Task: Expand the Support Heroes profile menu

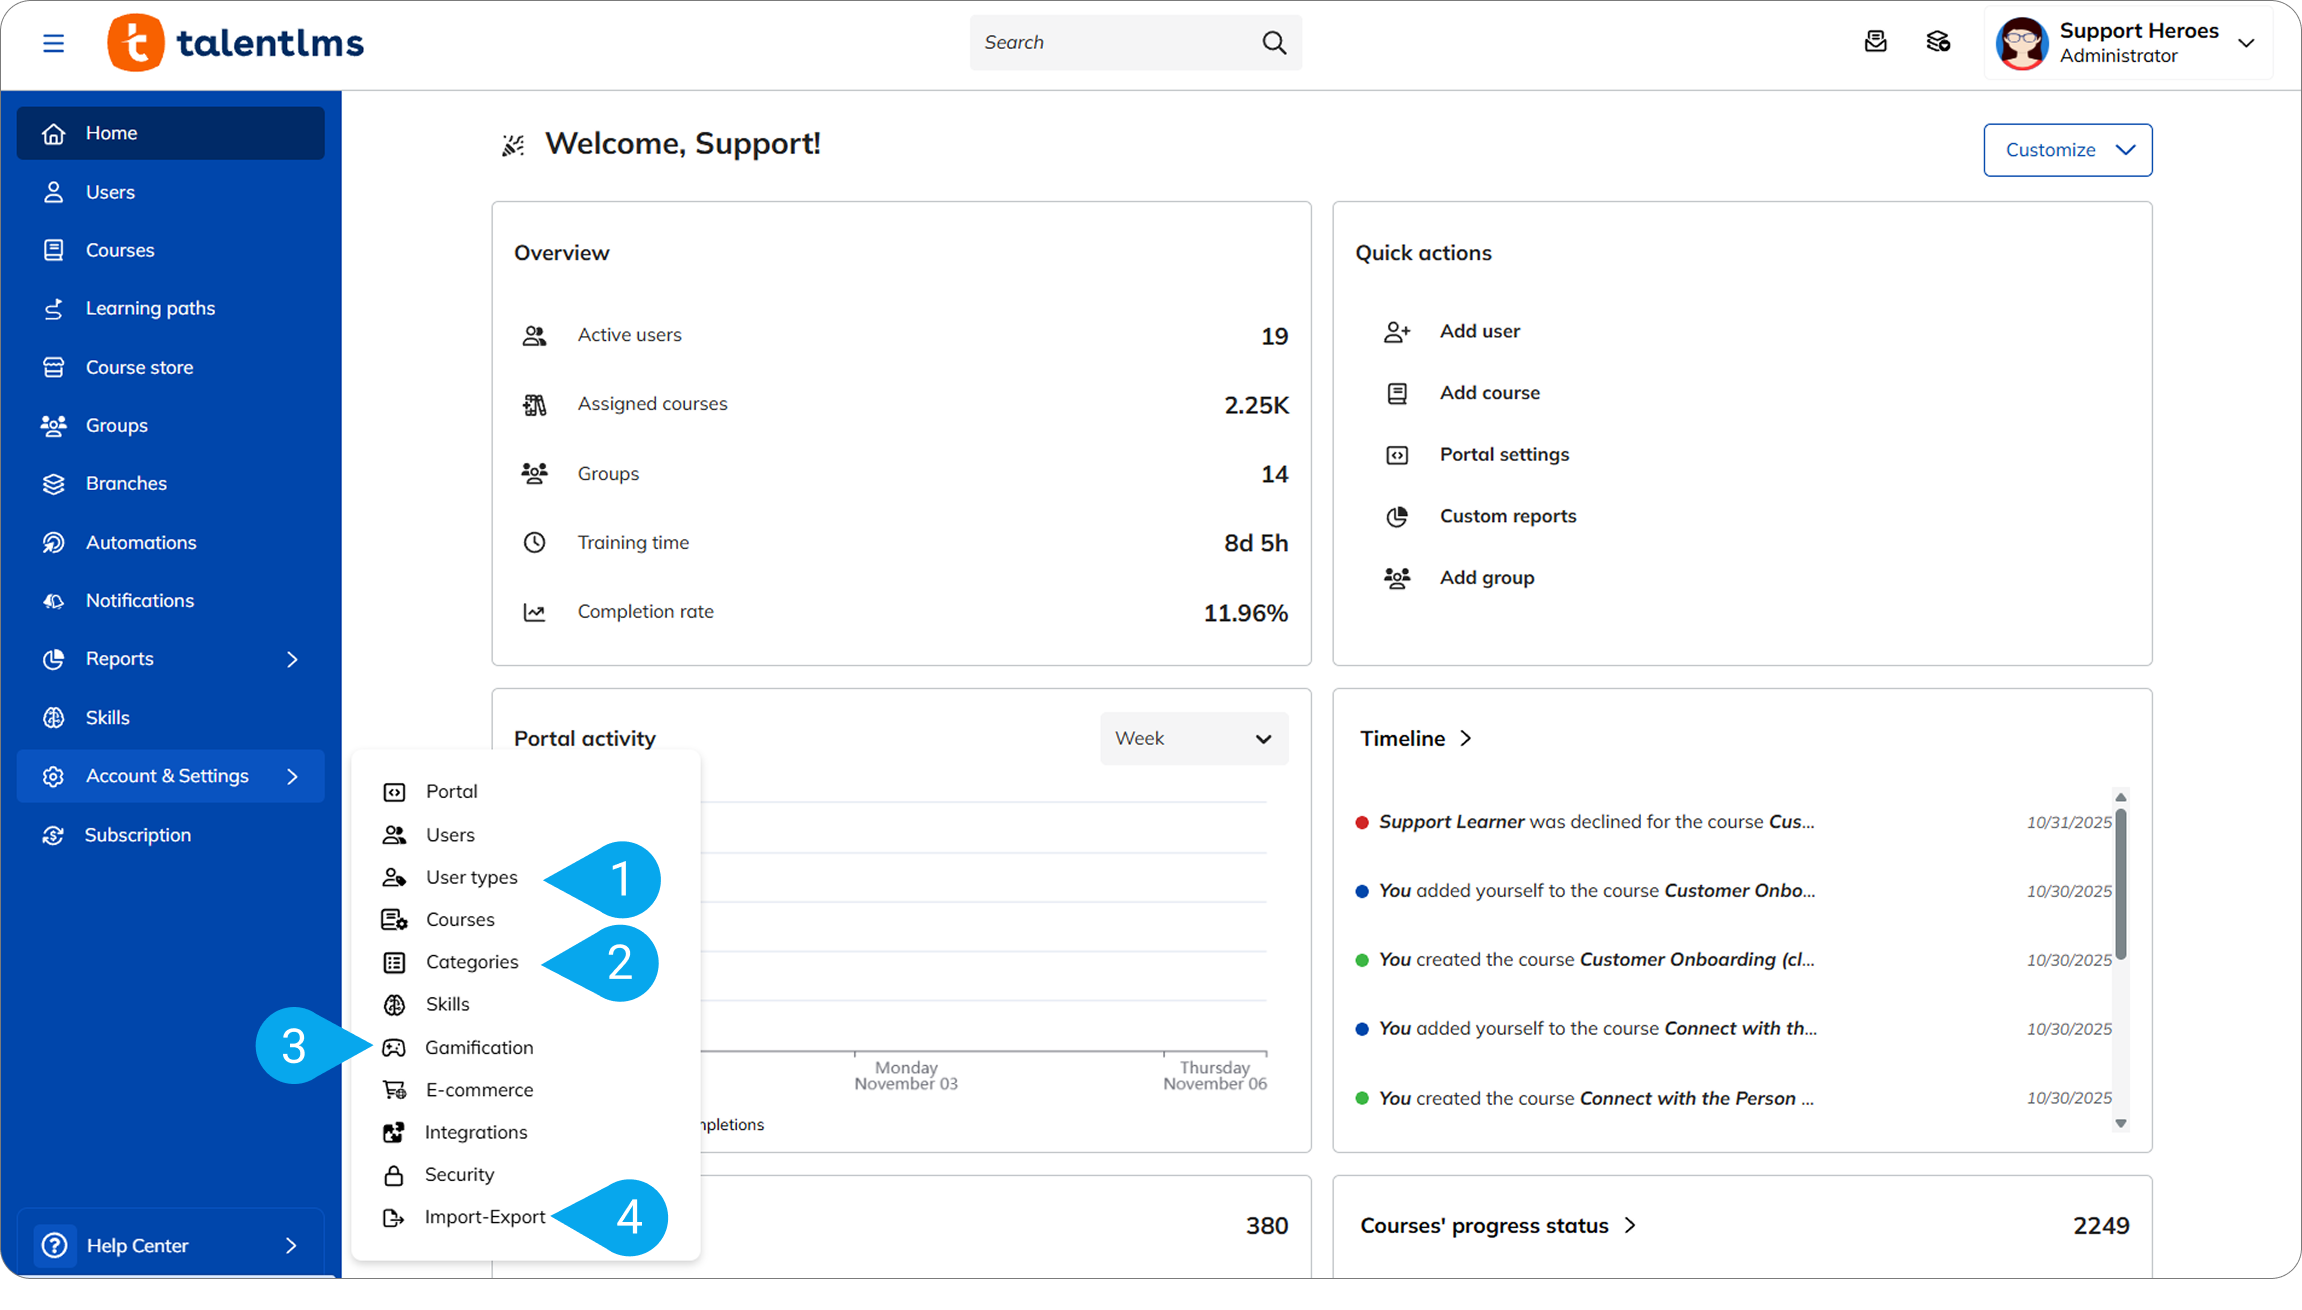Action: (x=2246, y=43)
